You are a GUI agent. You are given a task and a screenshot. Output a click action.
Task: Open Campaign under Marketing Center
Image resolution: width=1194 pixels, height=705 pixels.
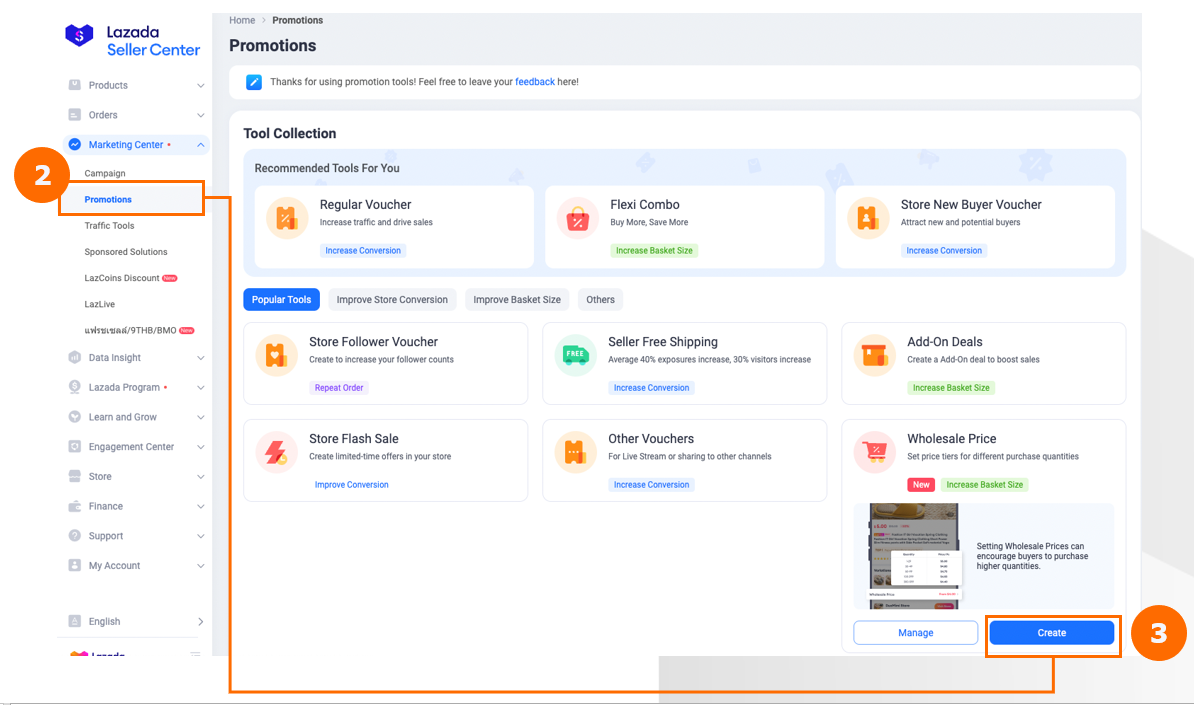click(x=105, y=173)
